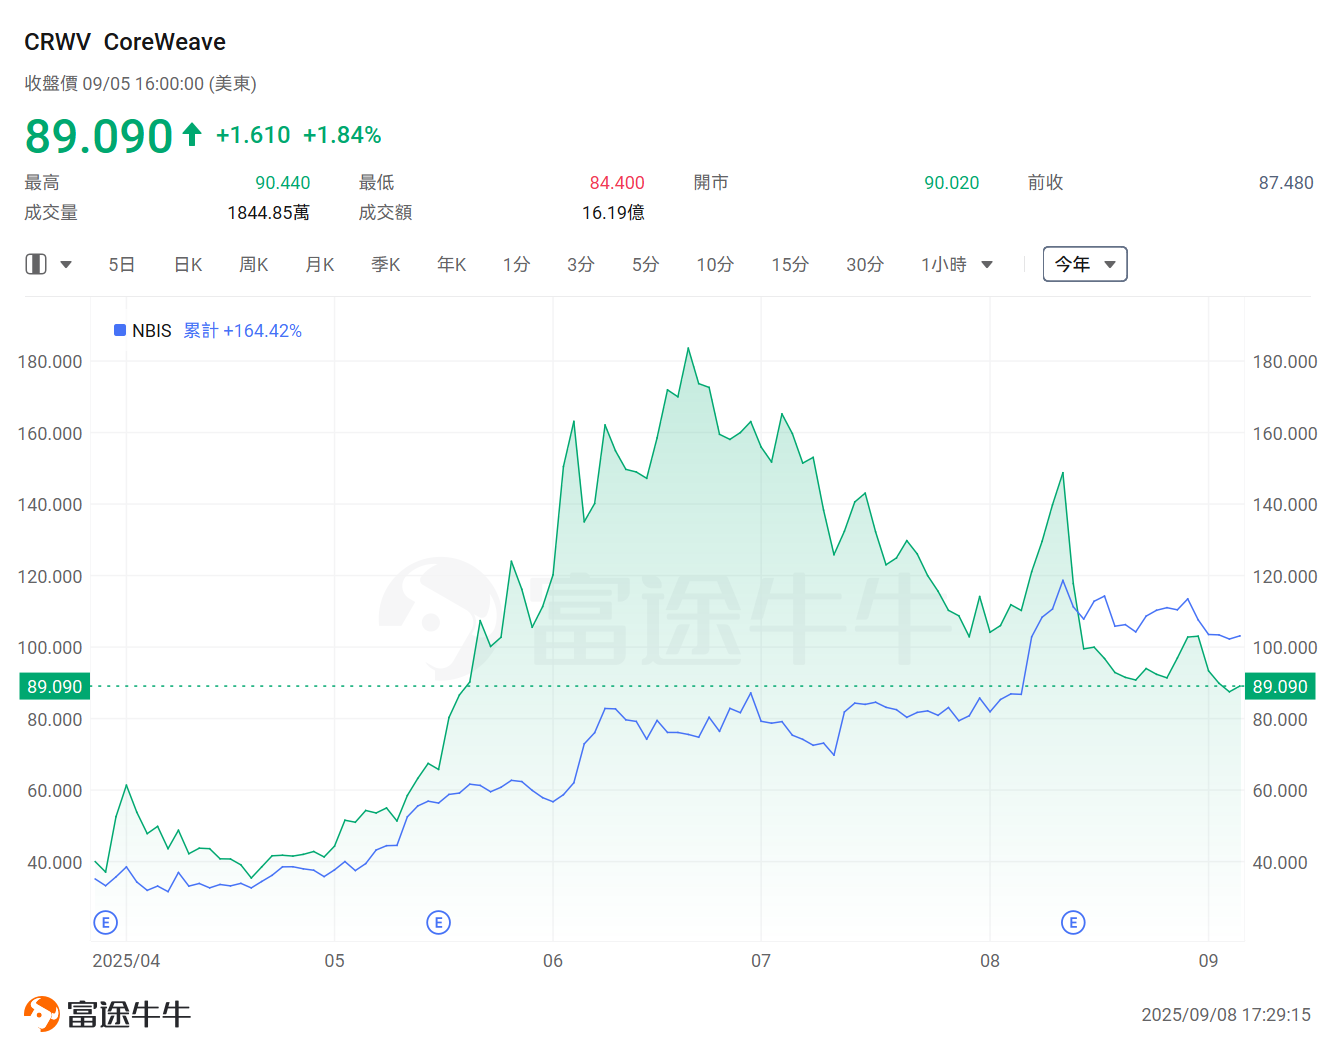Screen dimensions: 1335x1055
Task: Click the 89.090 price tag on the right axis
Action: click(1280, 686)
